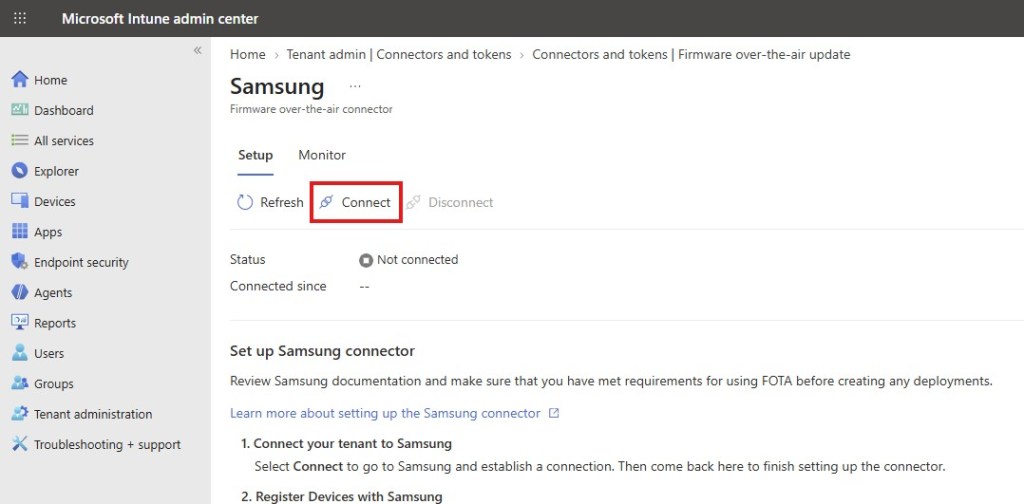This screenshot has height=504, width=1024.
Task: Open the app launcher waffle icon
Action: click(x=20, y=18)
